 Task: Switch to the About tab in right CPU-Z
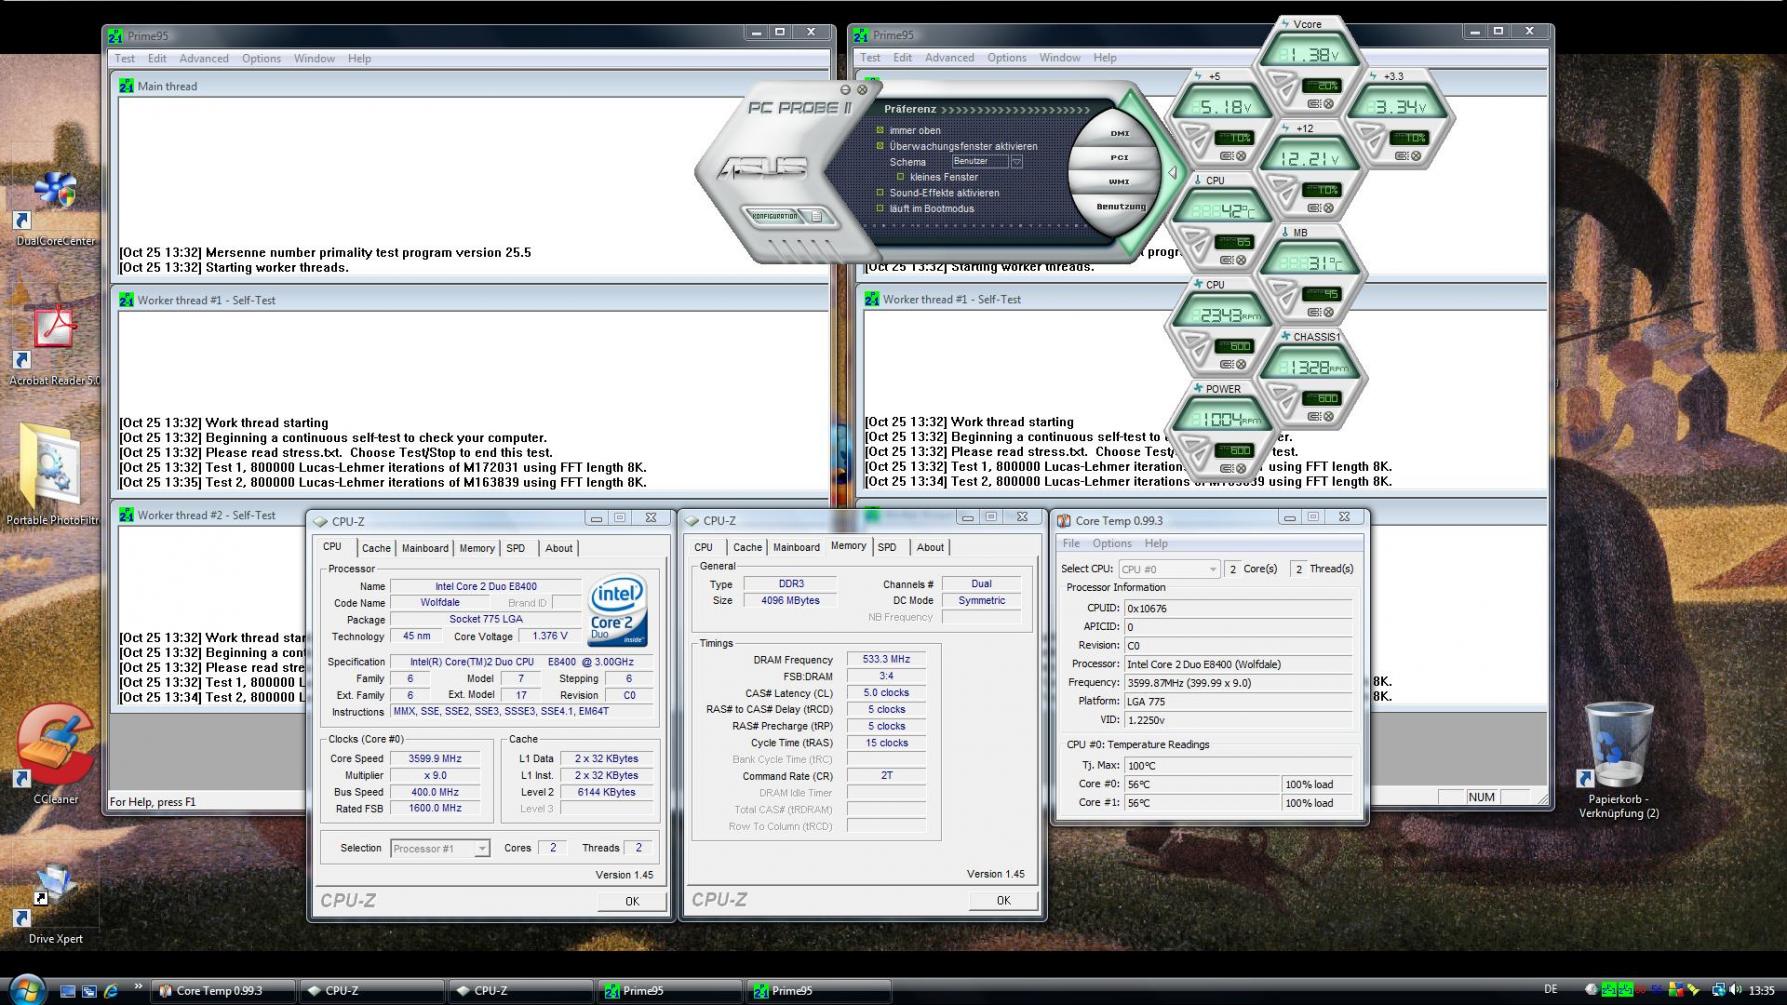click(930, 547)
